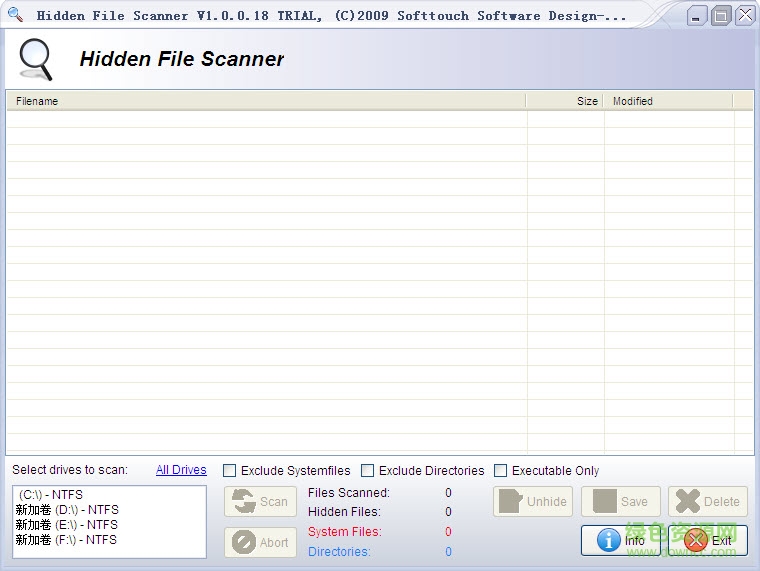Pick the (F:\) - NTFS drive entry

pyautogui.click(x=66, y=540)
